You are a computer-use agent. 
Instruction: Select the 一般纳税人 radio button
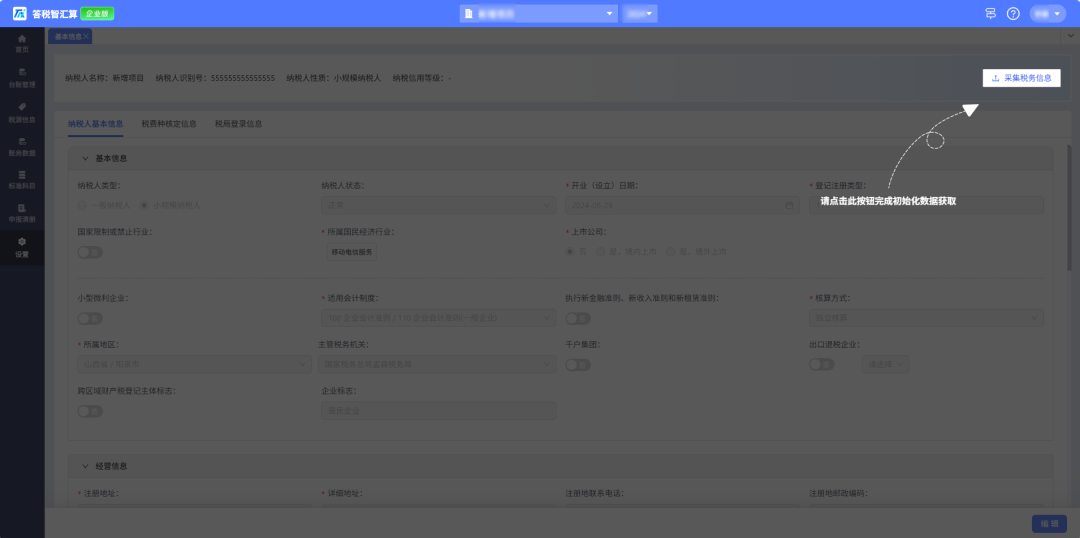(x=83, y=205)
